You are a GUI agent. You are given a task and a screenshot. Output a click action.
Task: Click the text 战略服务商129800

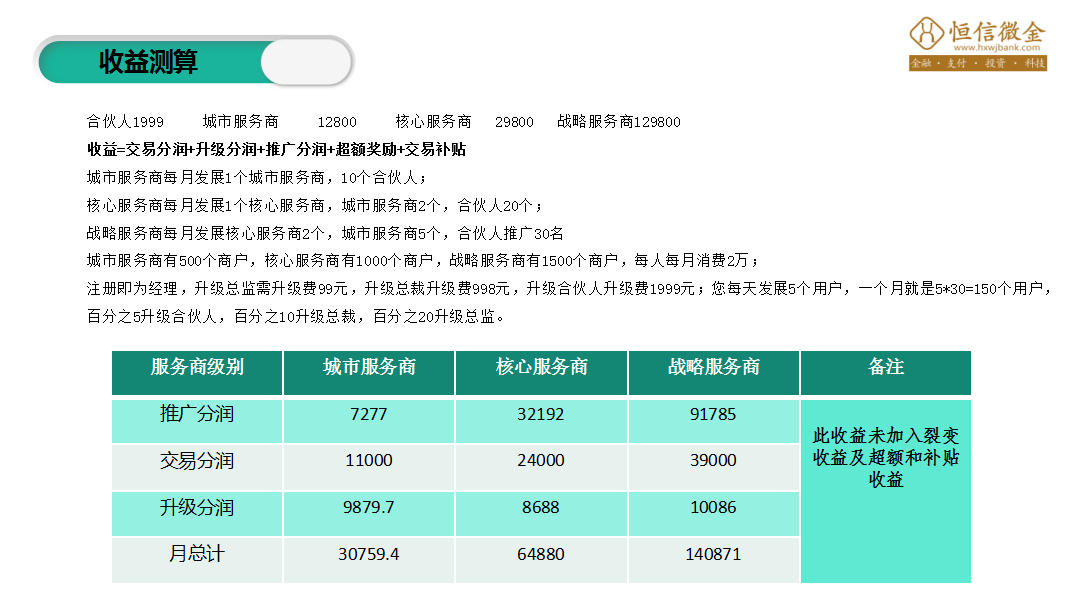[x=619, y=122]
